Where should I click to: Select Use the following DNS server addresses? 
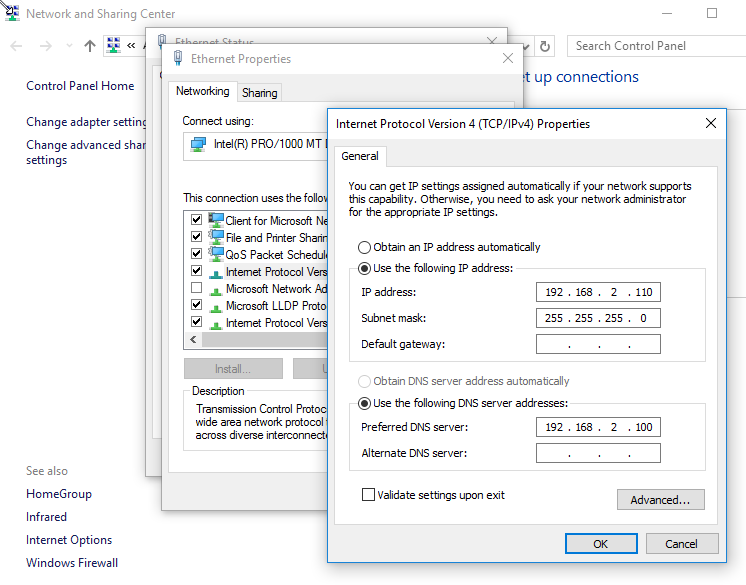[x=365, y=403]
